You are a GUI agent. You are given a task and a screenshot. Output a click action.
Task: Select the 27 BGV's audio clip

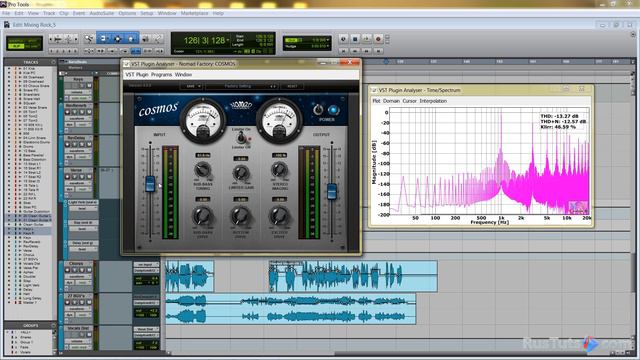291,309
